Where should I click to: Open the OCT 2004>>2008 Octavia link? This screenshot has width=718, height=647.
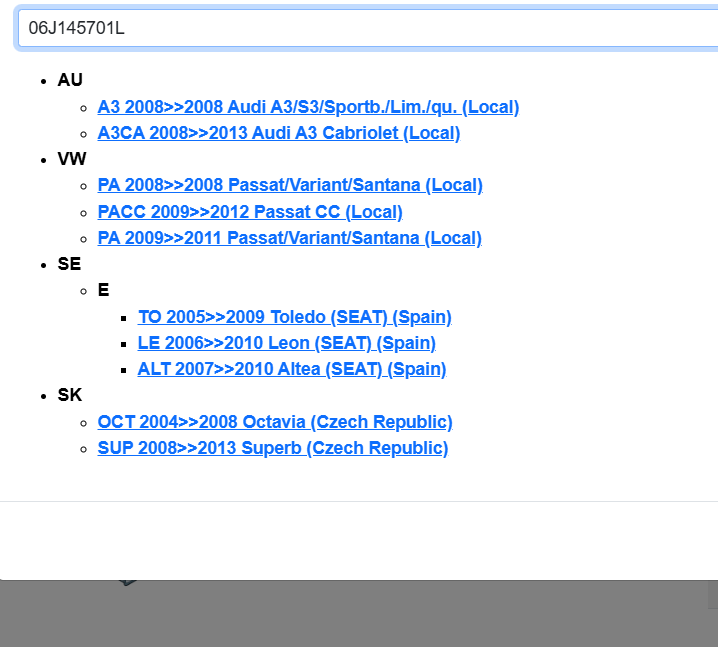point(275,422)
